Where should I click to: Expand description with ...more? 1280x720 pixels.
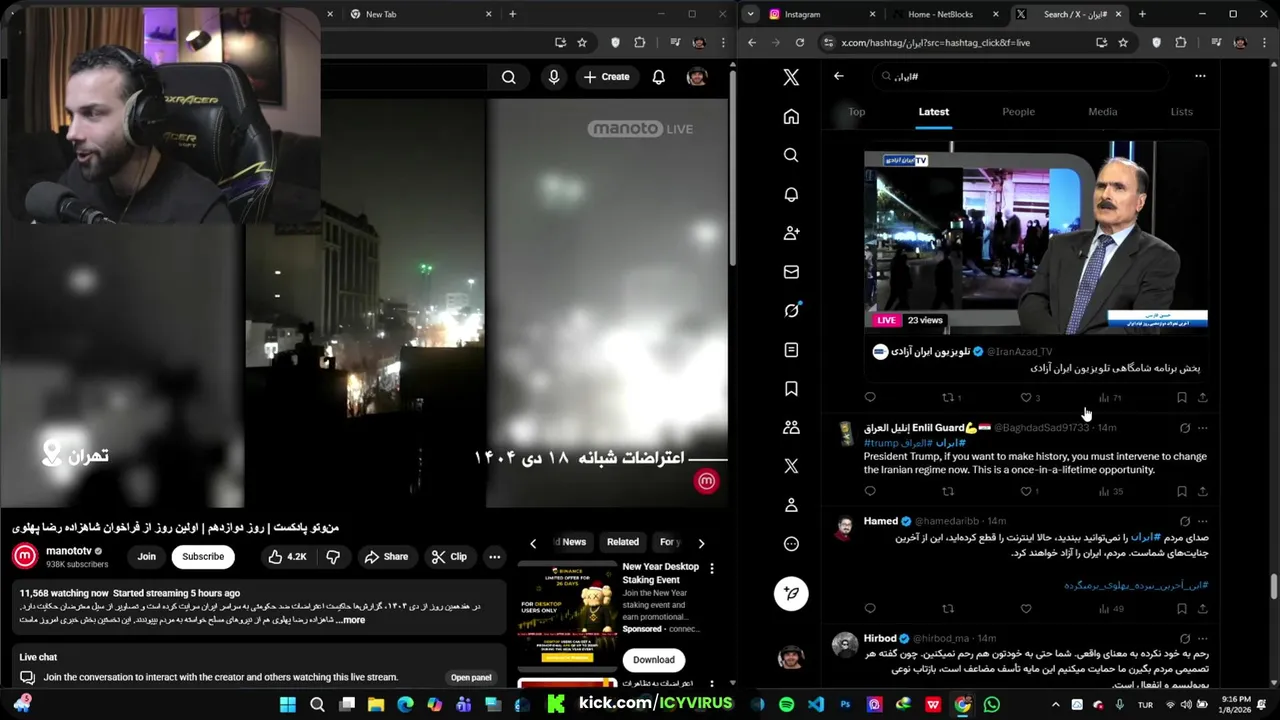351,620
